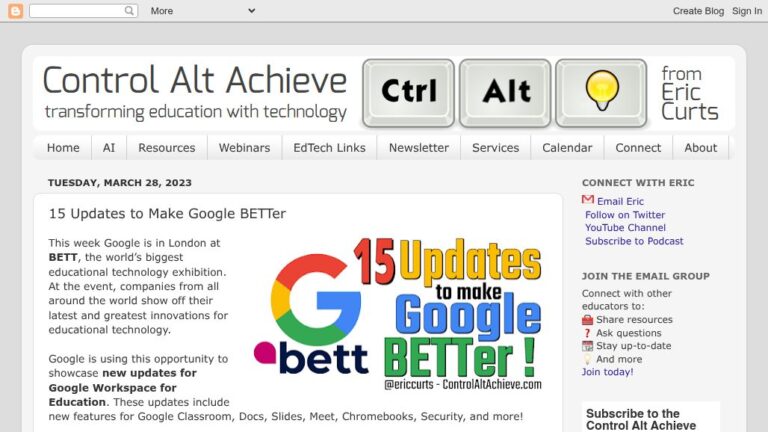Click the 'transforming education with technology' tagline

click(195, 112)
